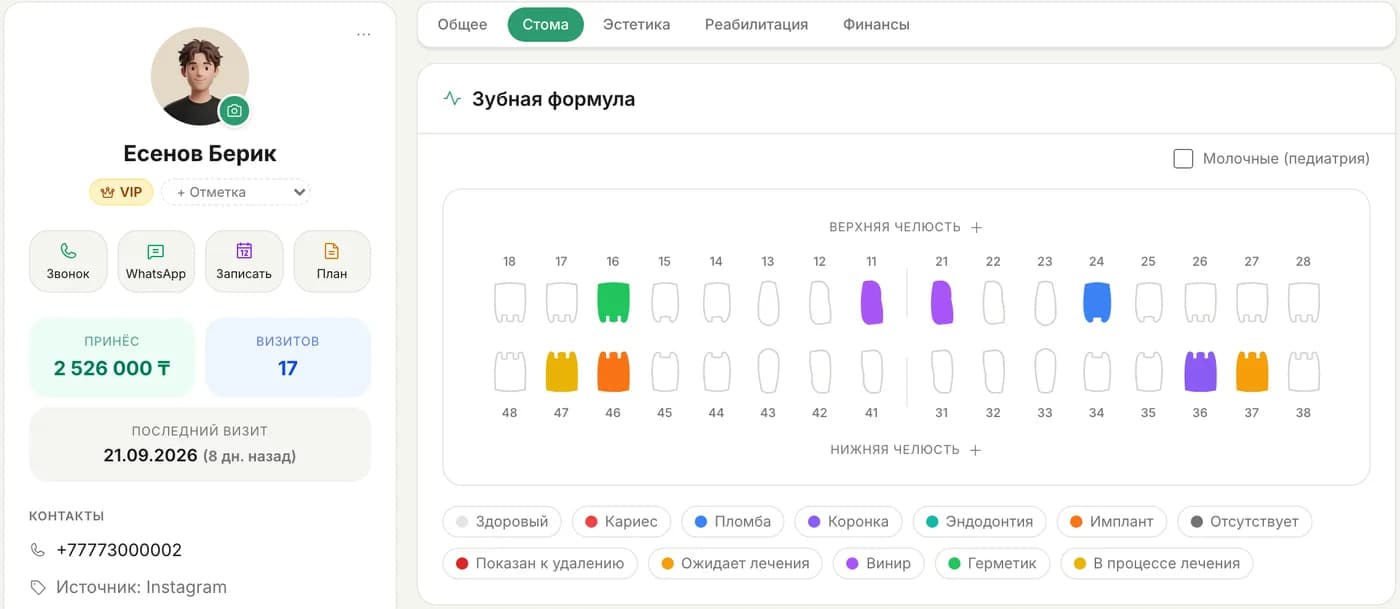Select В процессе лечения chip
This screenshot has height=609, width=1400.
tap(1157, 563)
